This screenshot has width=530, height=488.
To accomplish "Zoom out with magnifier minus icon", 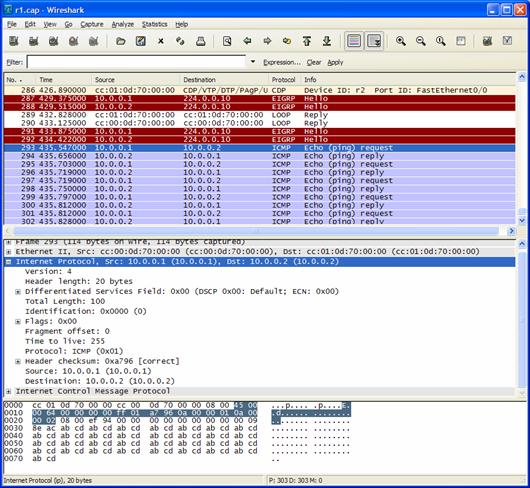I will coord(421,41).
